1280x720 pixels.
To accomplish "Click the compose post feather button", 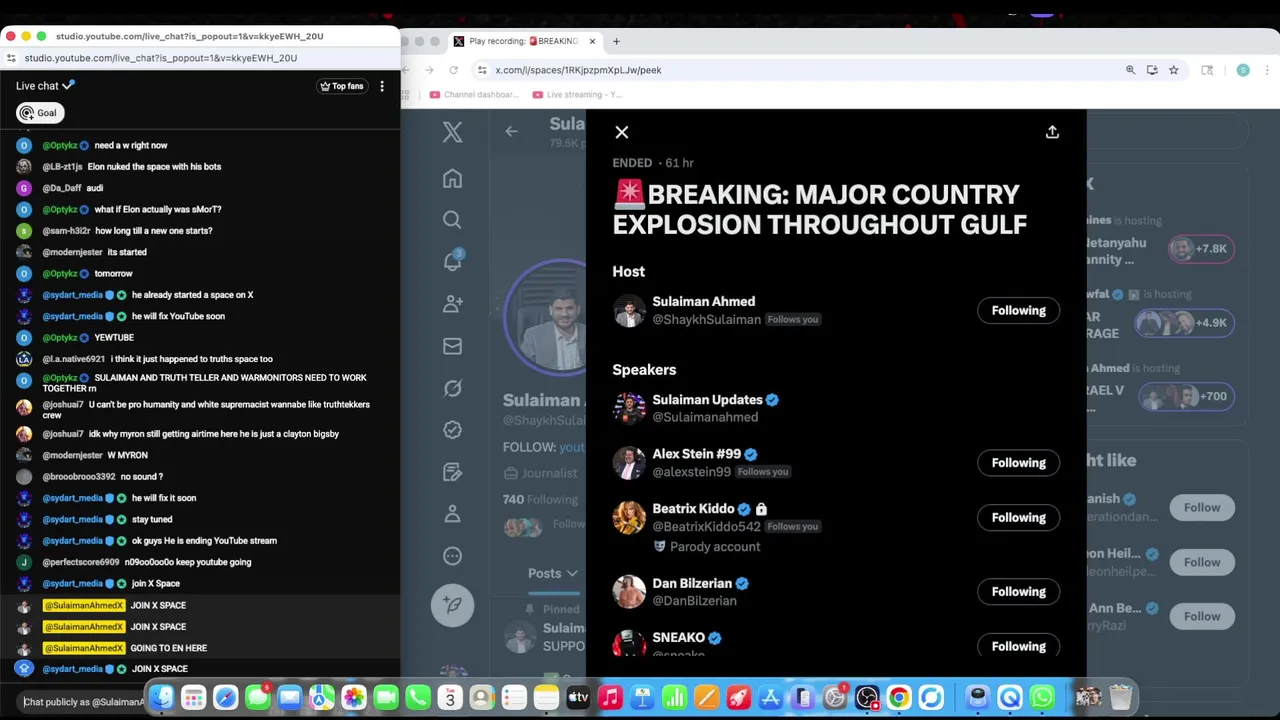I will click(x=452, y=605).
